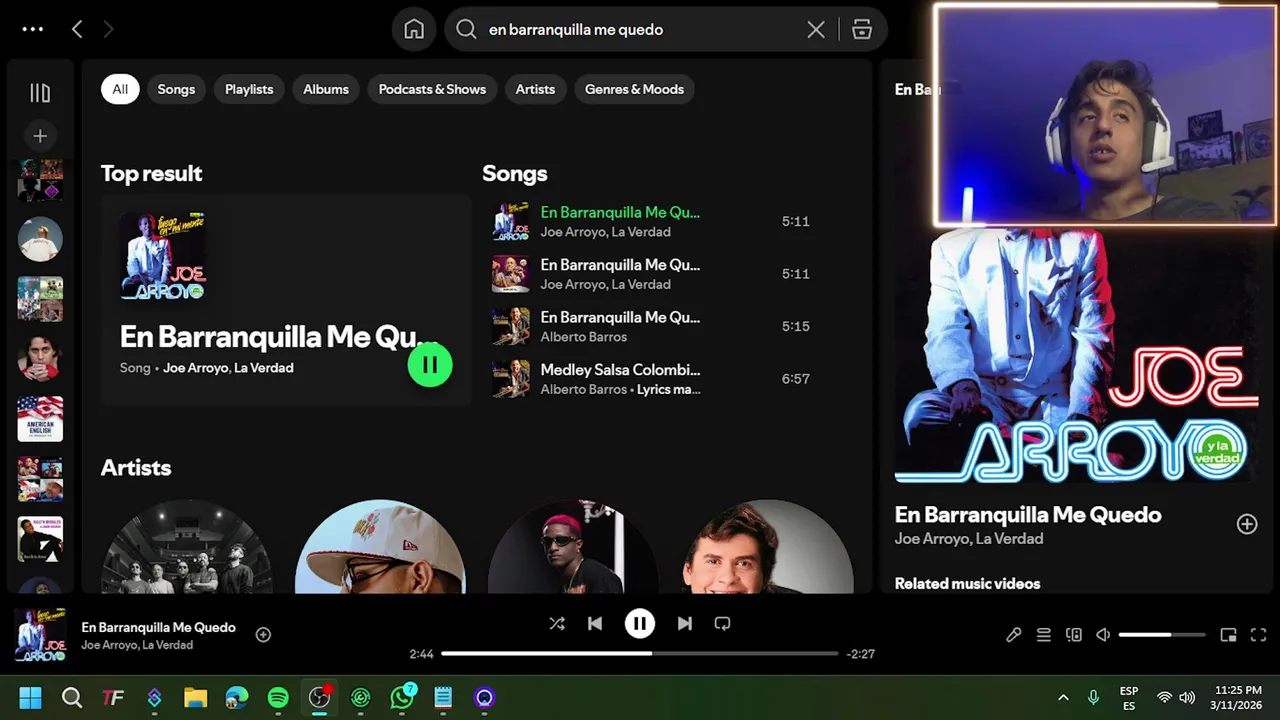Open the play queue
The width and height of the screenshot is (1280, 720).
point(1043,635)
